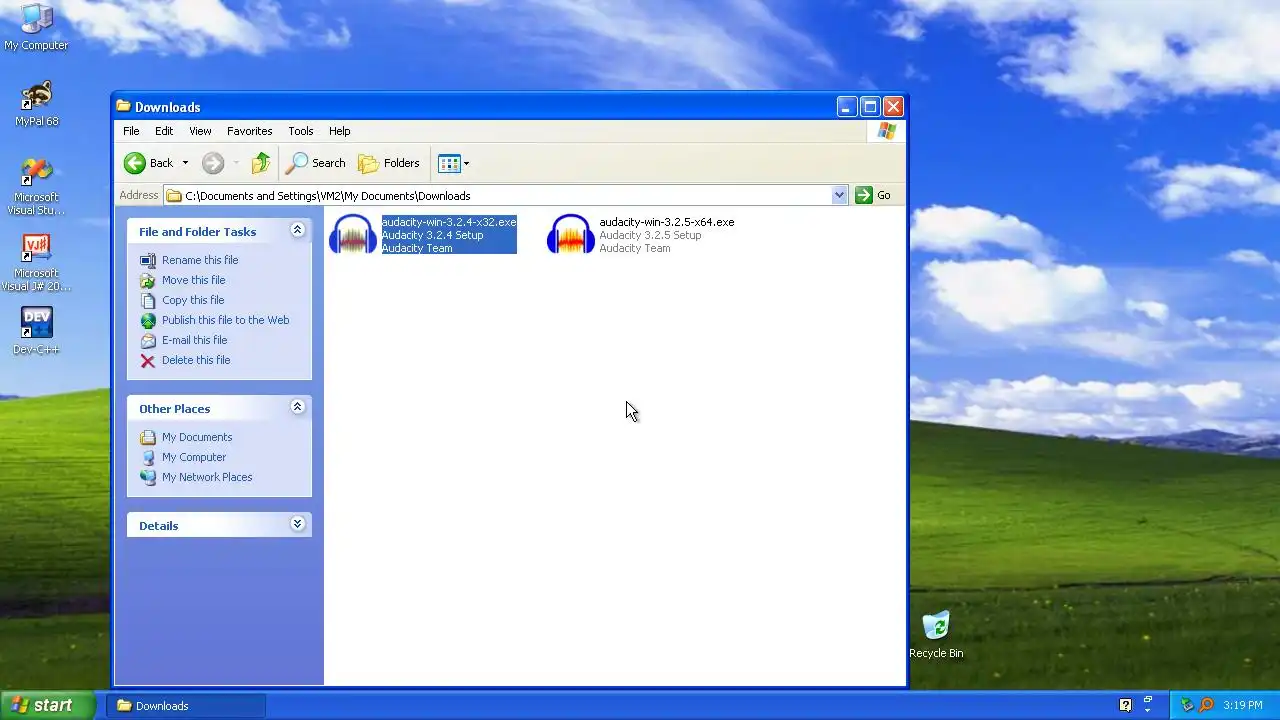The width and height of the screenshot is (1280, 720).
Task: Select MyPal 68 desktop icon
Action: pyautogui.click(x=36, y=103)
